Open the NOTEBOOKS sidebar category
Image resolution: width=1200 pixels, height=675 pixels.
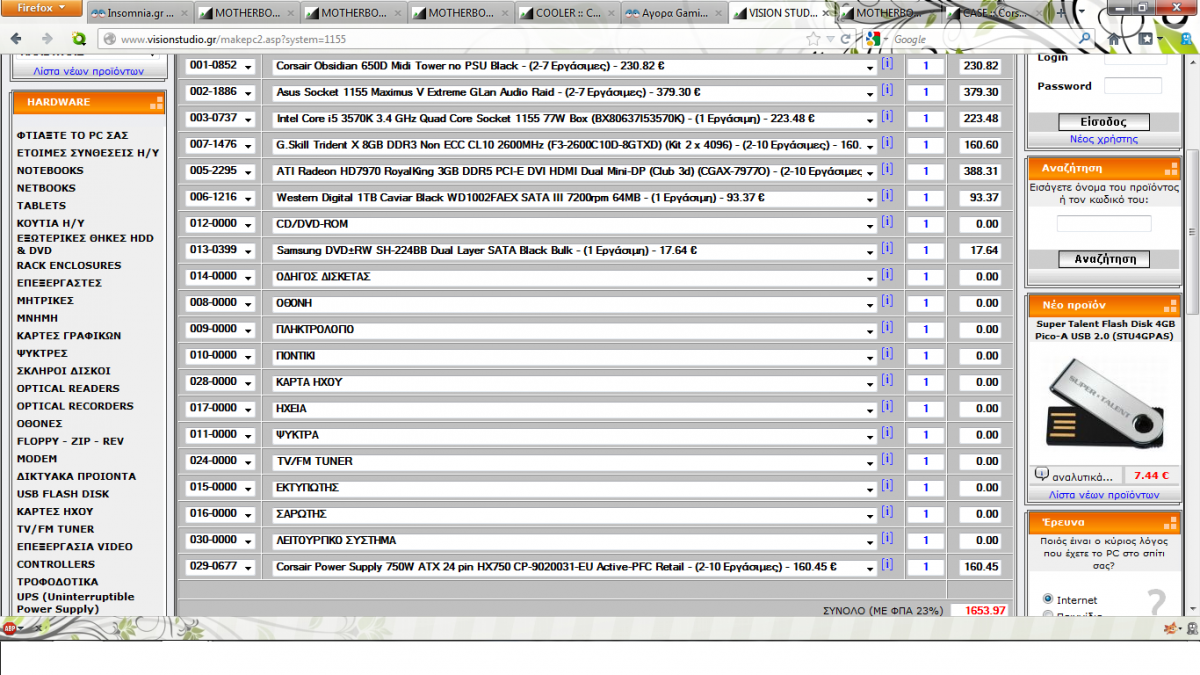(x=50, y=170)
